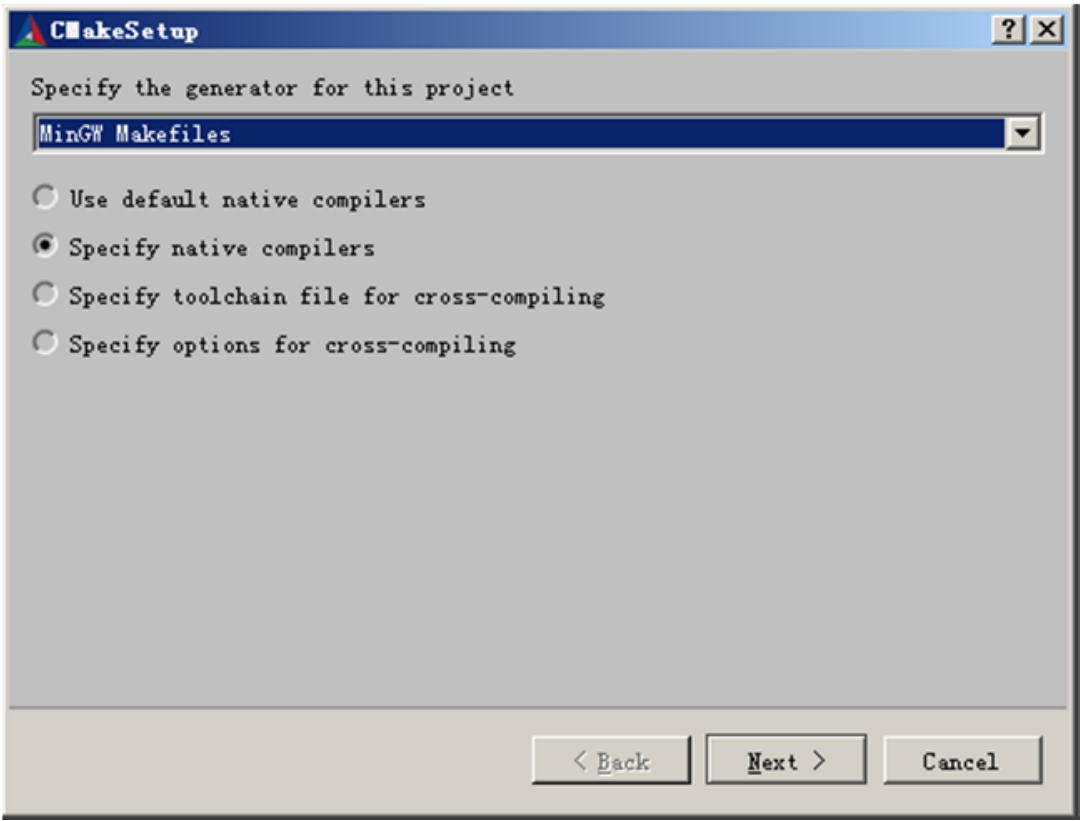Go to previous page with Back button

tap(611, 760)
